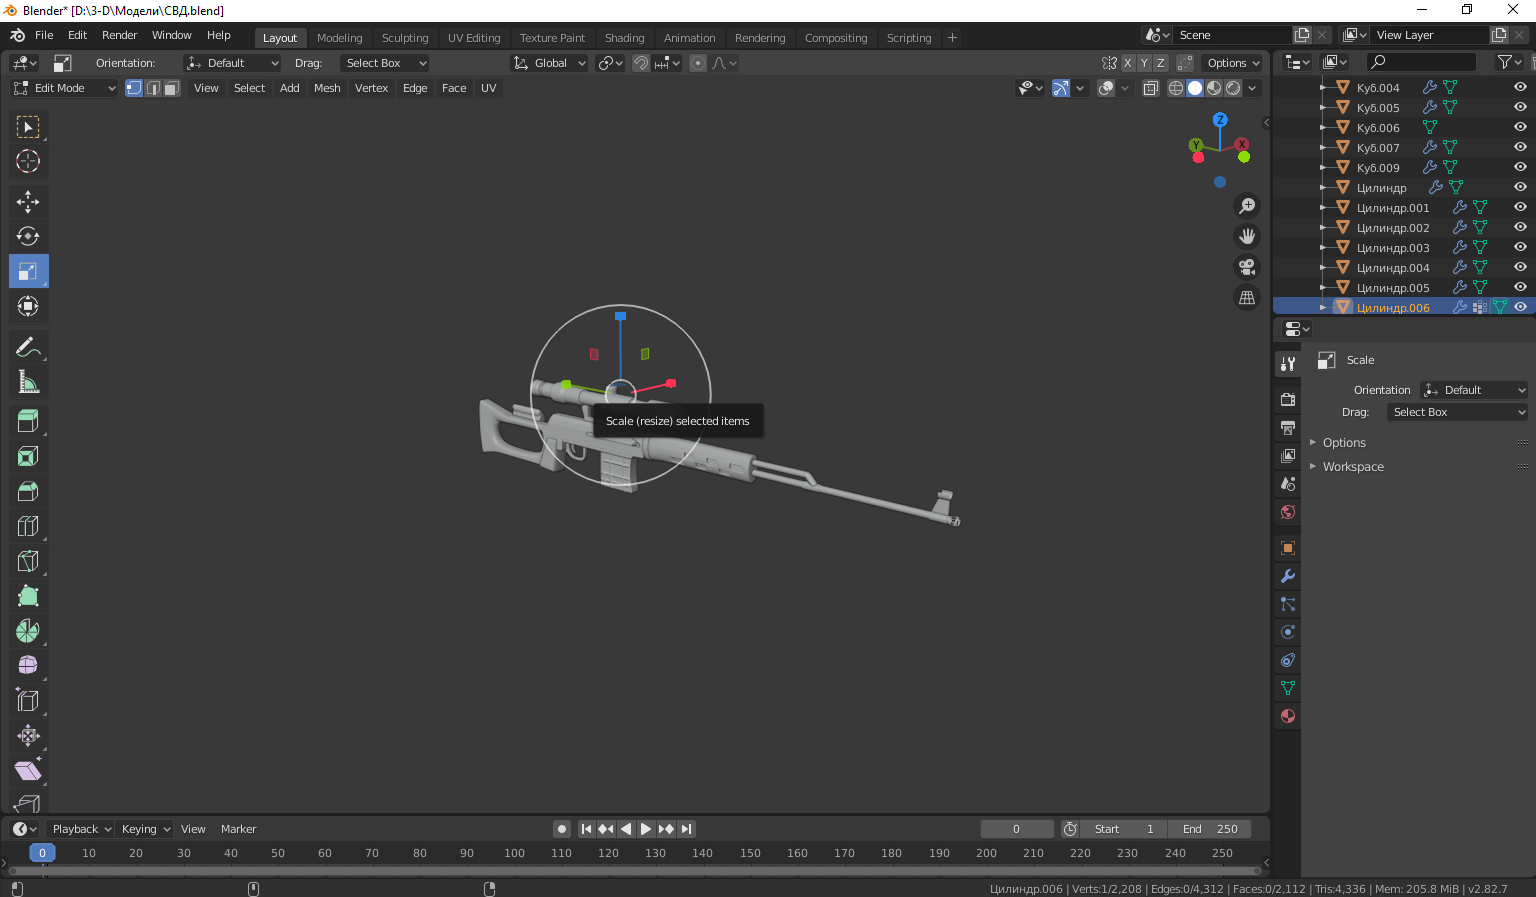The height and width of the screenshot is (897, 1536).
Task: Hide Цилиндр.006 in the outliner
Action: click(x=1520, y=308)
